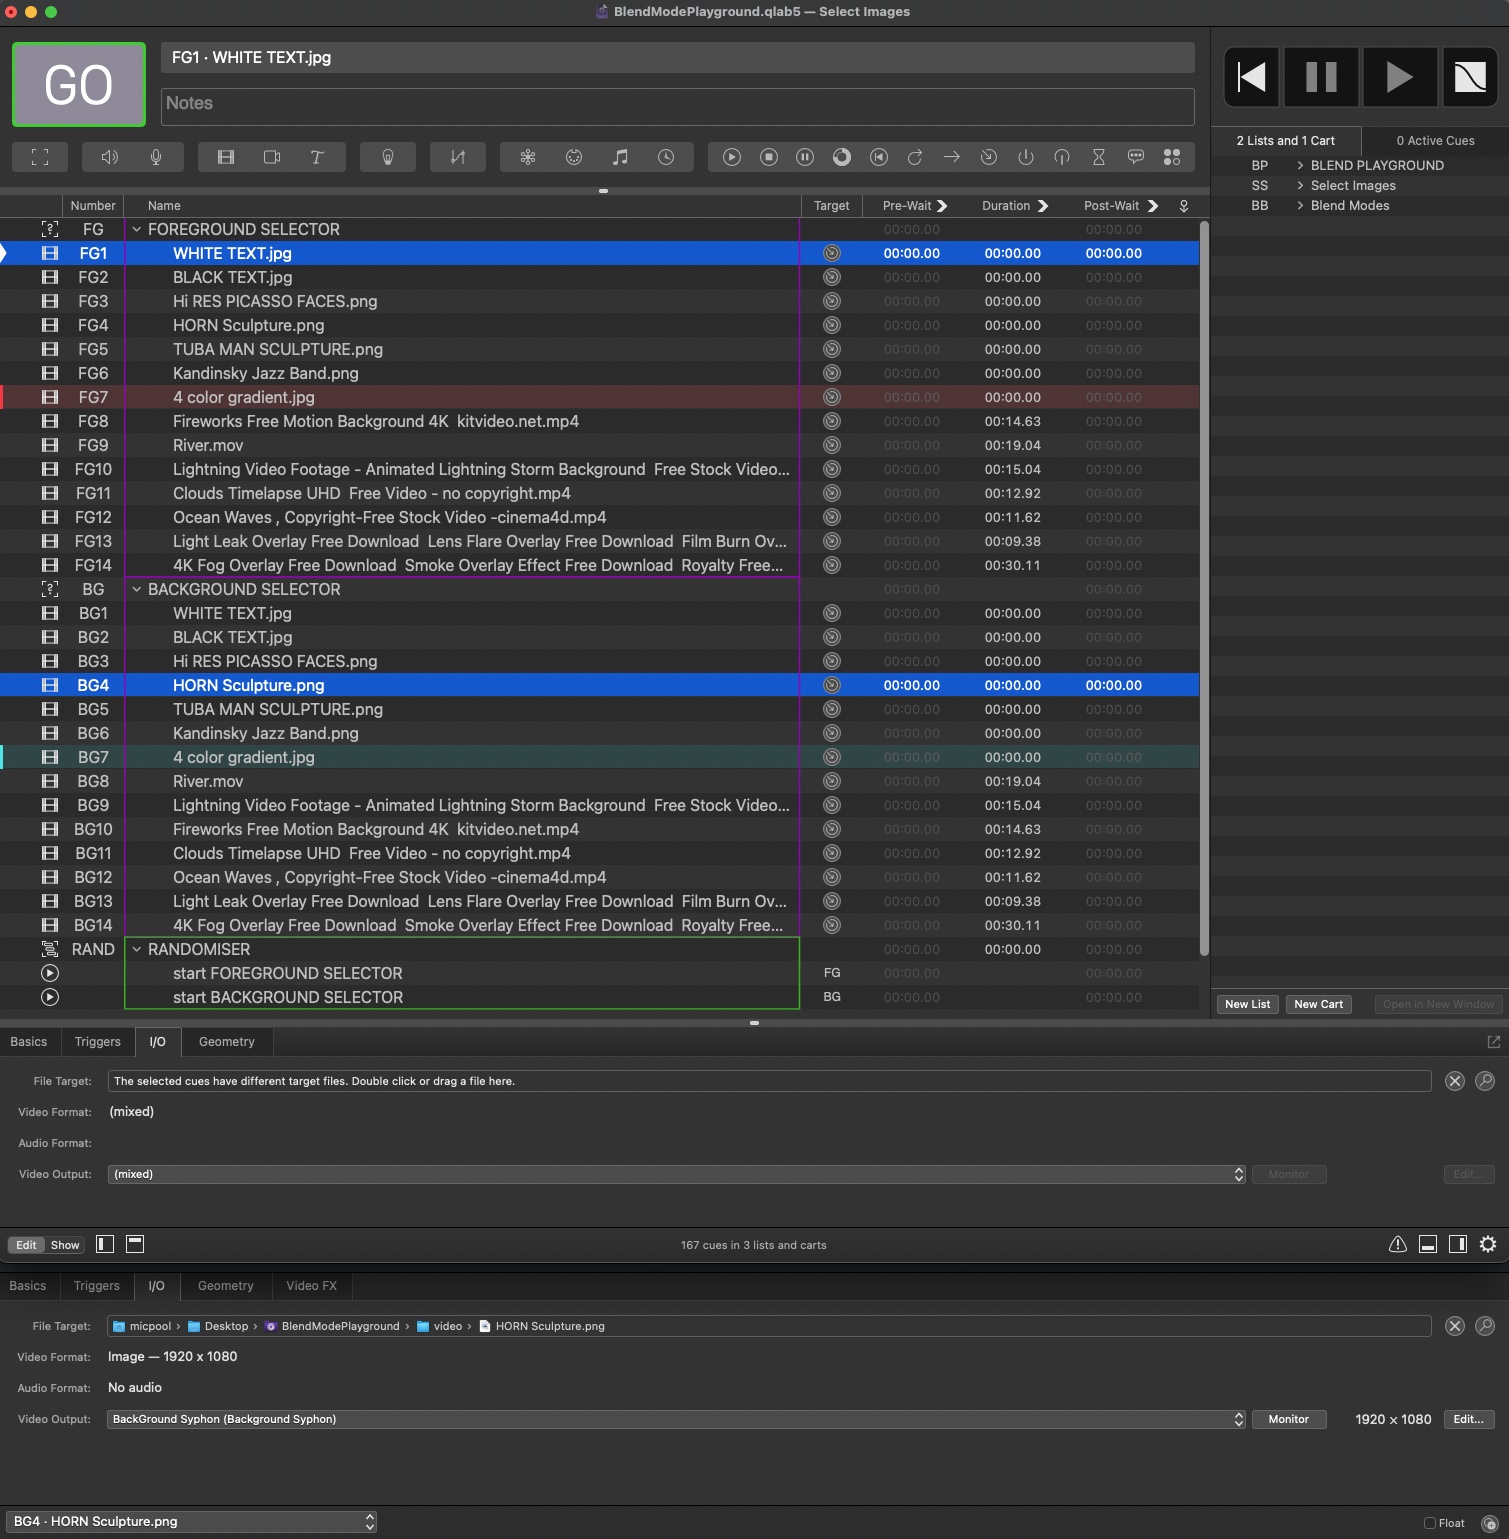Click the New Cart button
The height and width of the screenshot is (1539, 1509).
tap(1318, 1004)
